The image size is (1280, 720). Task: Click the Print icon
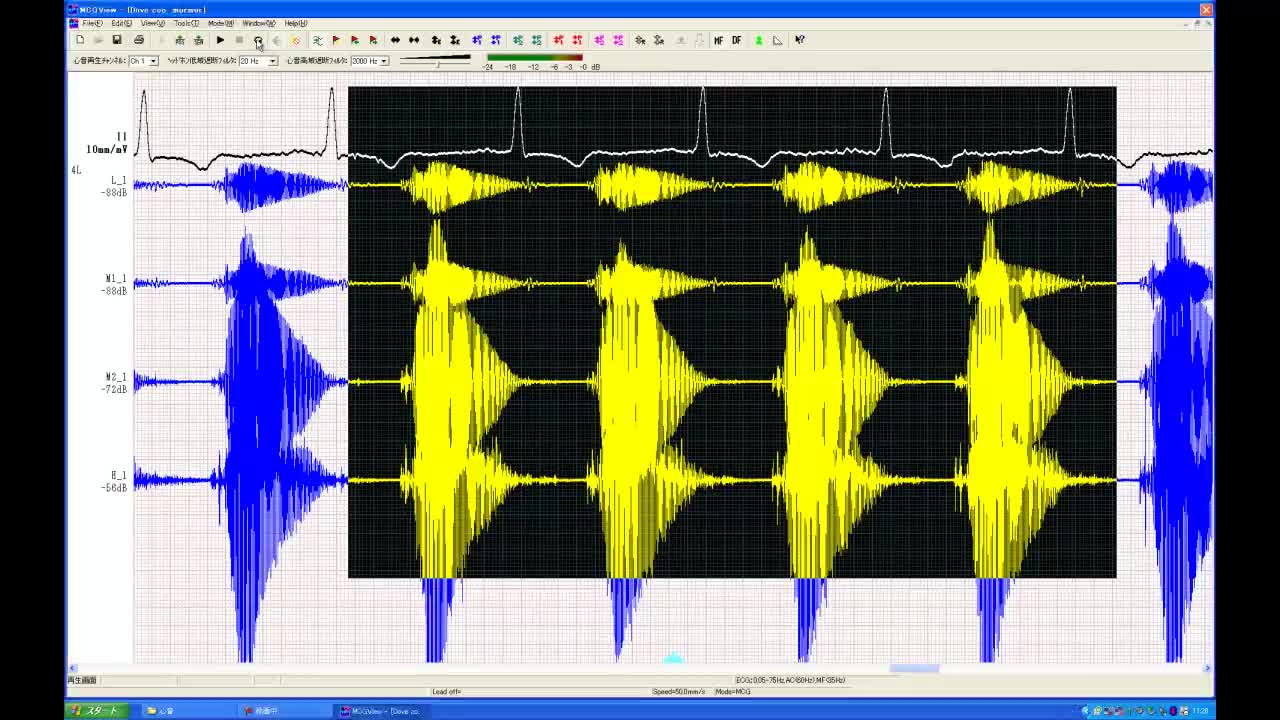coord(138,40)
